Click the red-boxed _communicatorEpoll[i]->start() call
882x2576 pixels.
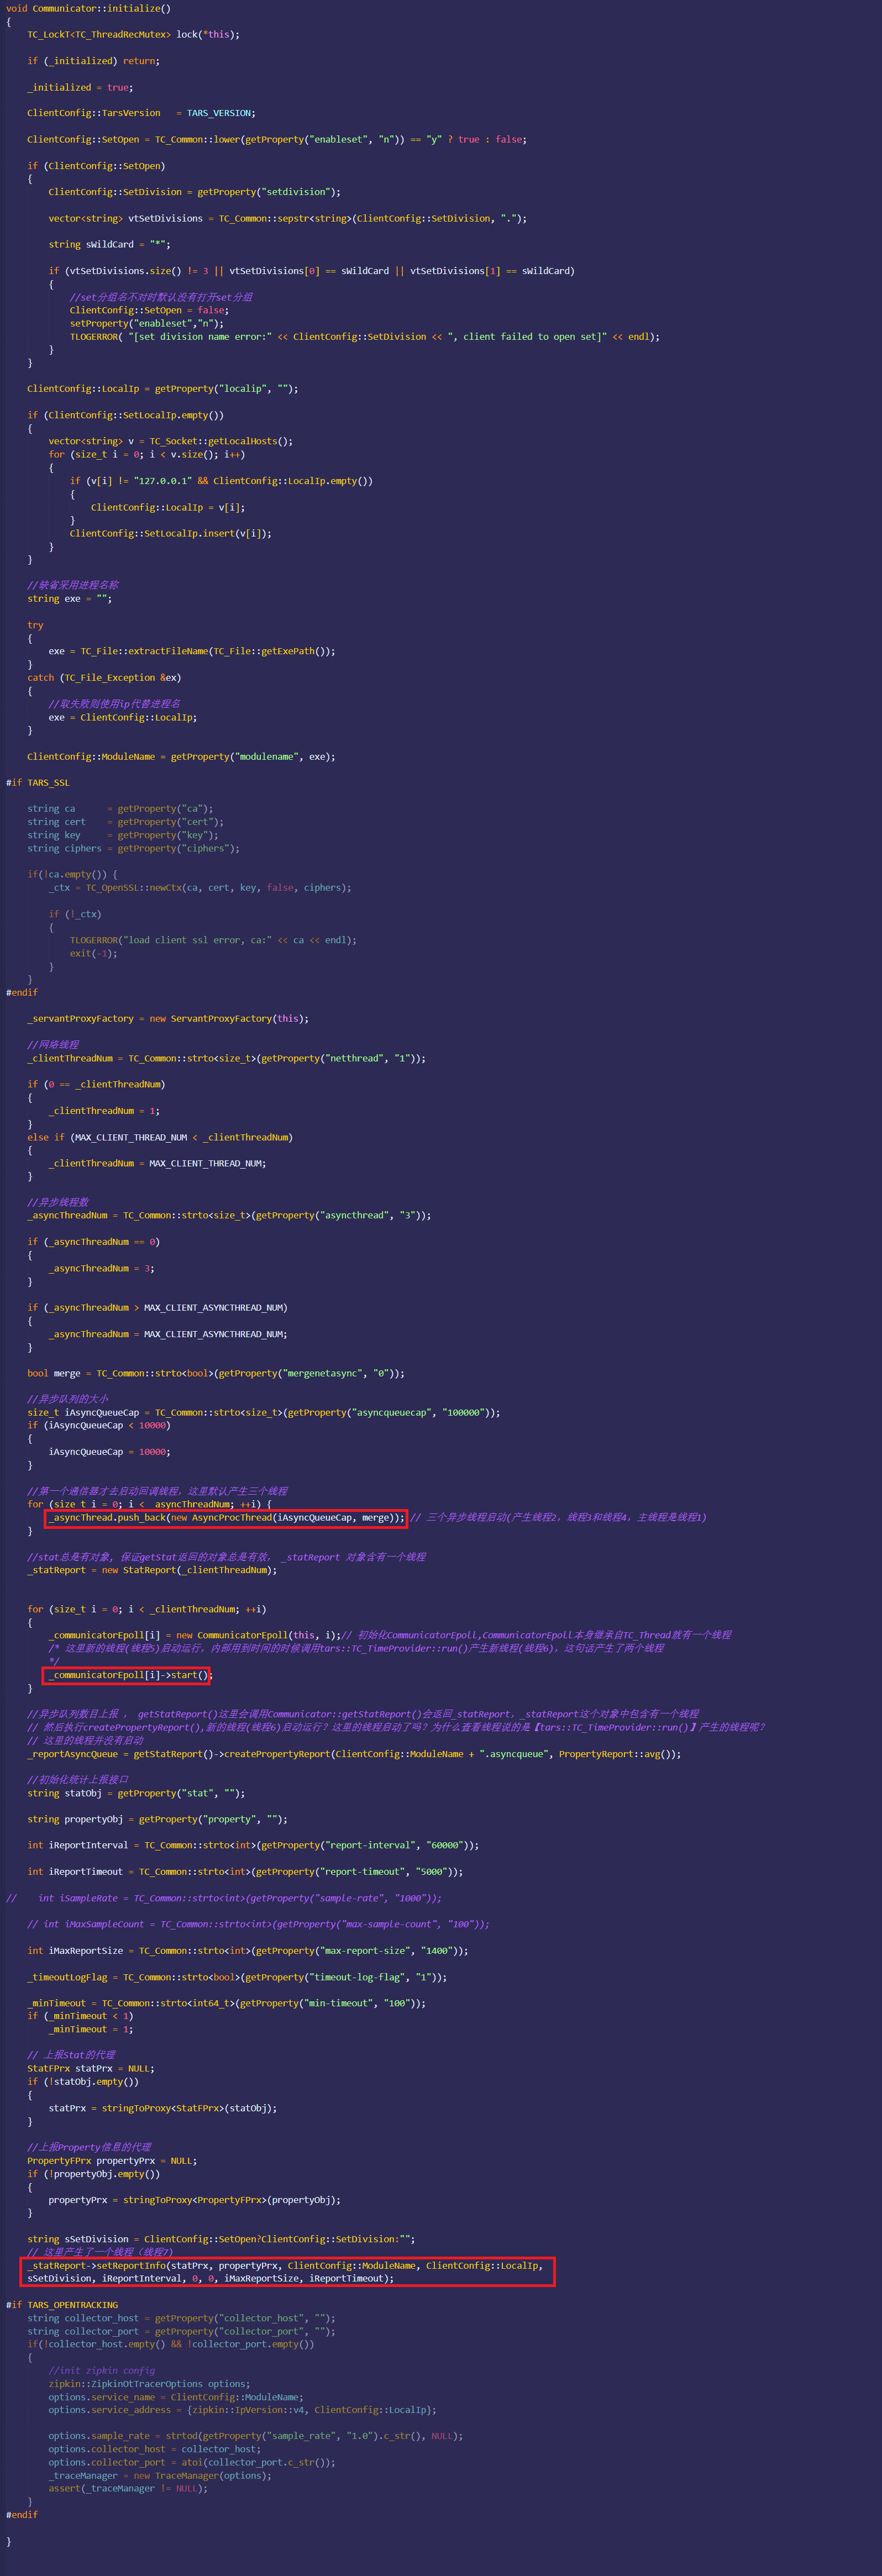pos(127,1675)
